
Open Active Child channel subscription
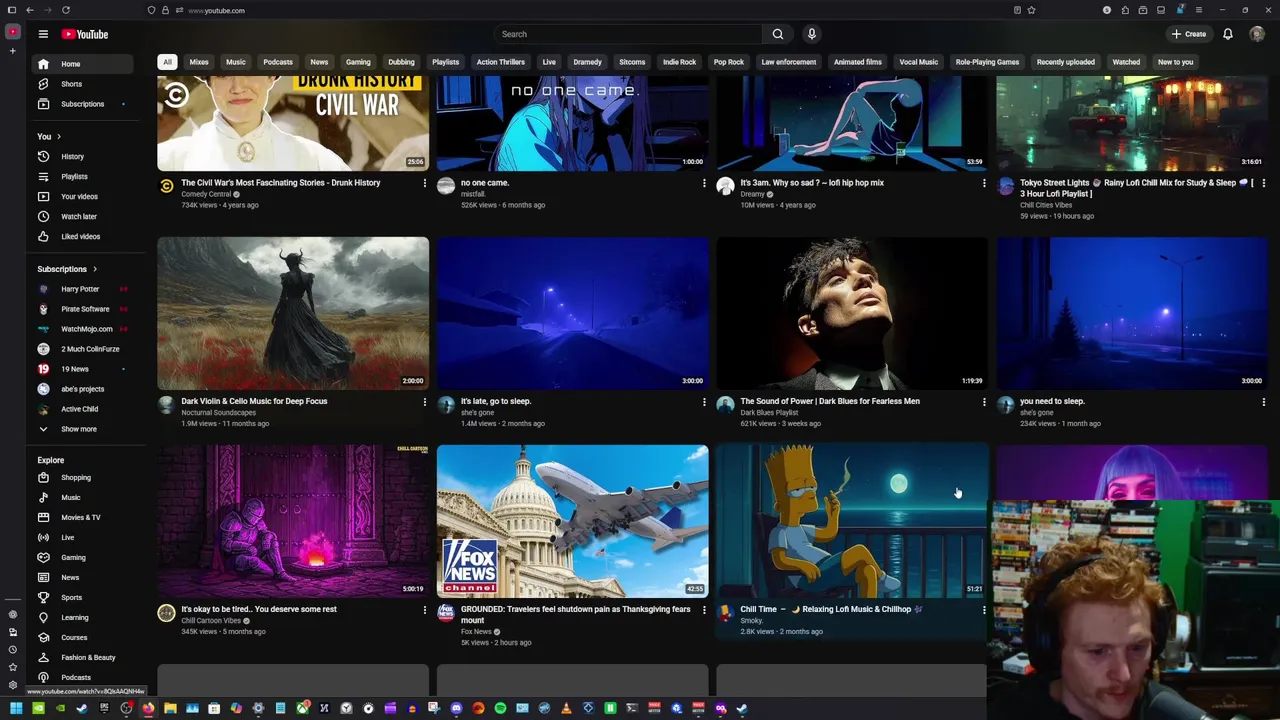click(x=80, y=409)
